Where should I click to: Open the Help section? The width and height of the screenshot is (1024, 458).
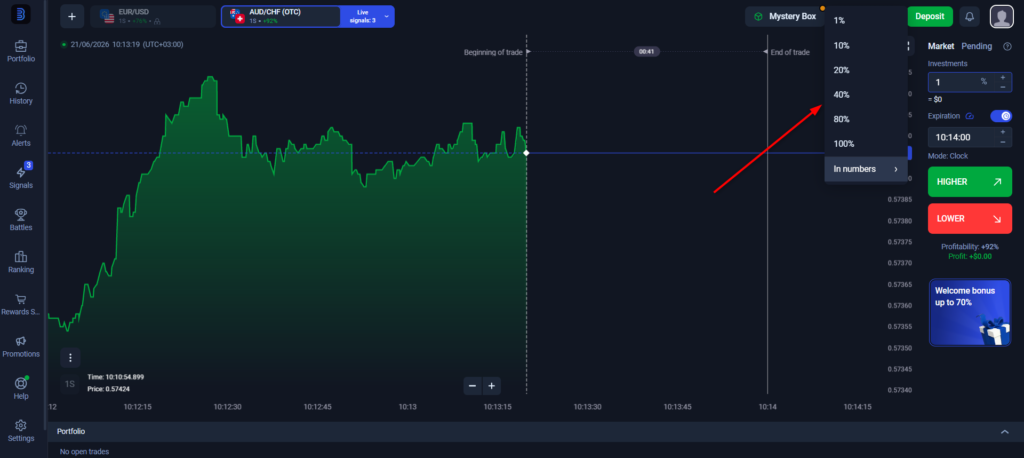(21, 389)
